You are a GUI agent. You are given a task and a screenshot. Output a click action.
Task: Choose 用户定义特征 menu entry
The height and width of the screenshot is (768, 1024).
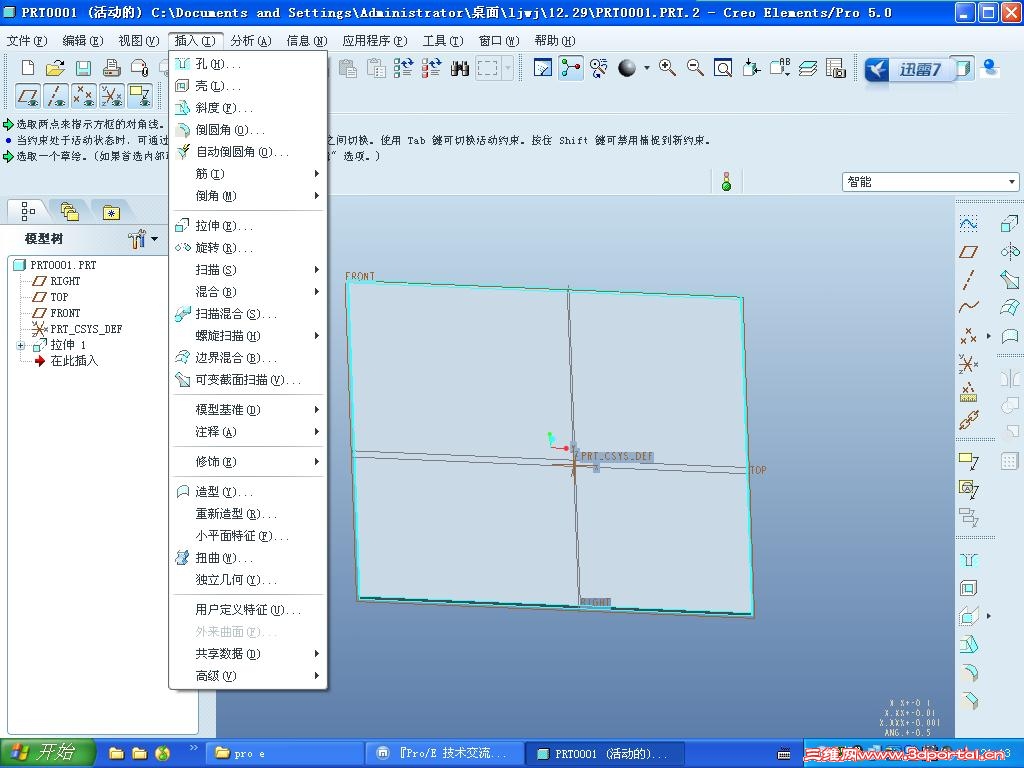tap(248, 610)
